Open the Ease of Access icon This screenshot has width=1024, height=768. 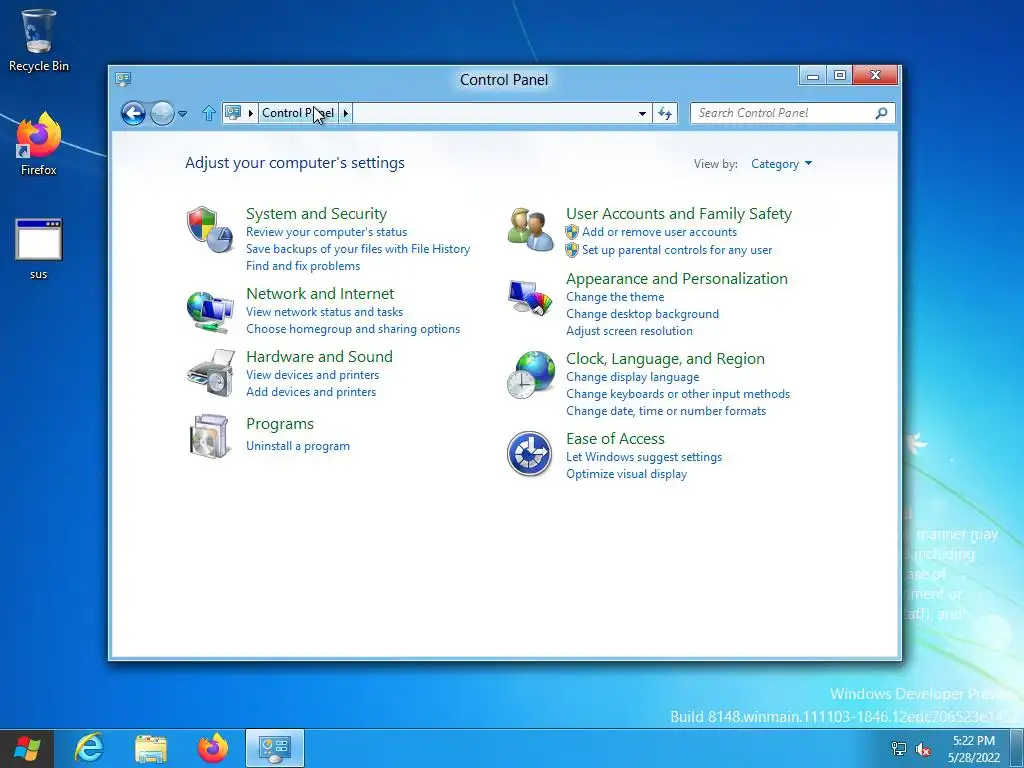(530, 454)
